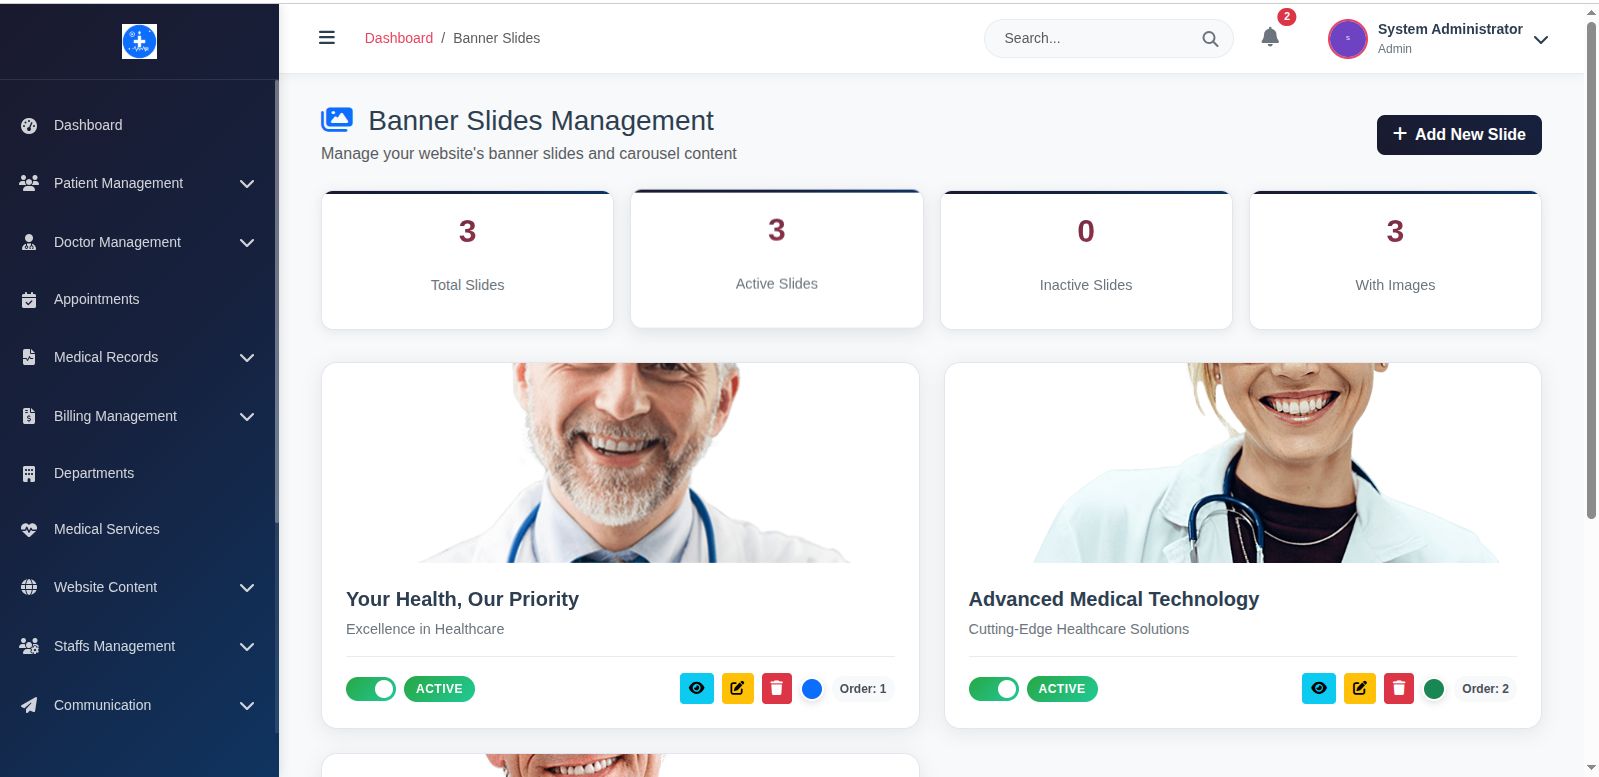This screenshot has width=1599, height=777.
Task: Click the Order: 1 badge
Action: [x=863, y=689]
